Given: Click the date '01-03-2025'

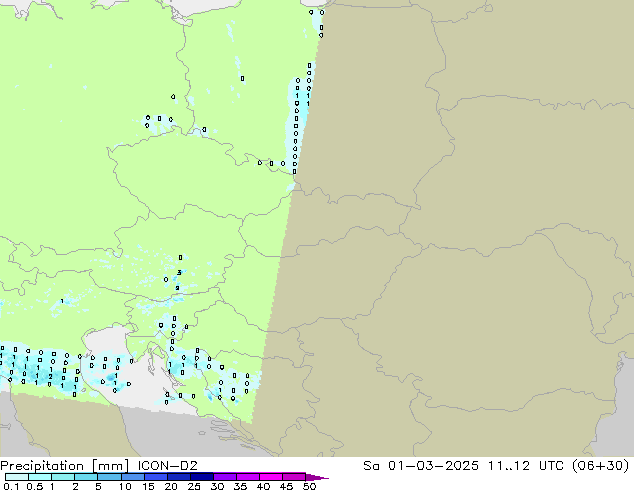Looking at the screenshot, I should point(433,466).
